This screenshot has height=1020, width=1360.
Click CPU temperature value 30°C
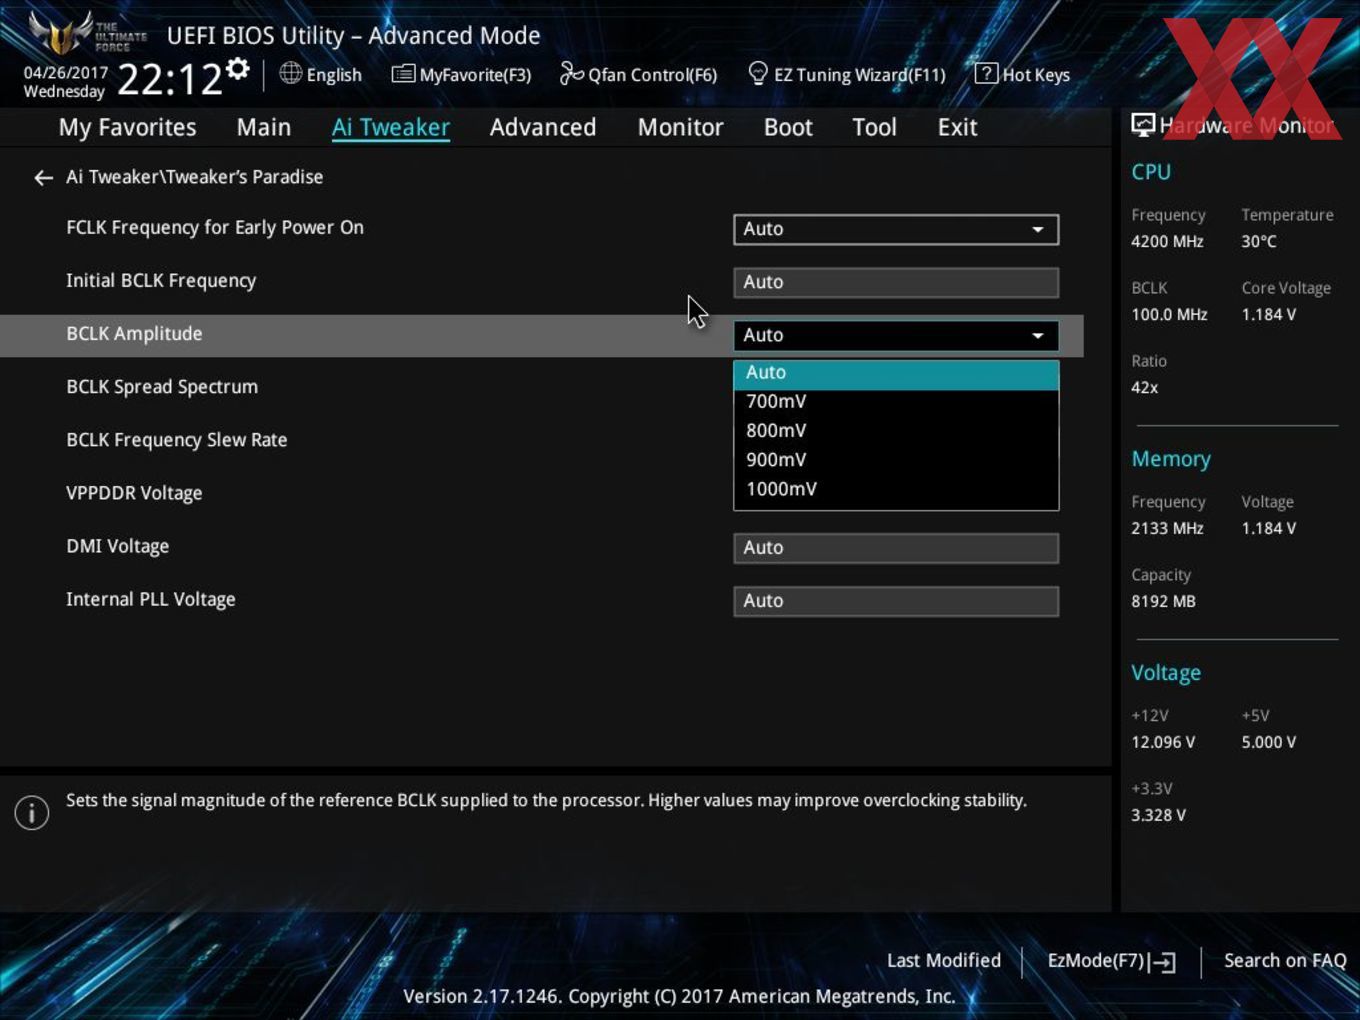tap(1259, 241)
